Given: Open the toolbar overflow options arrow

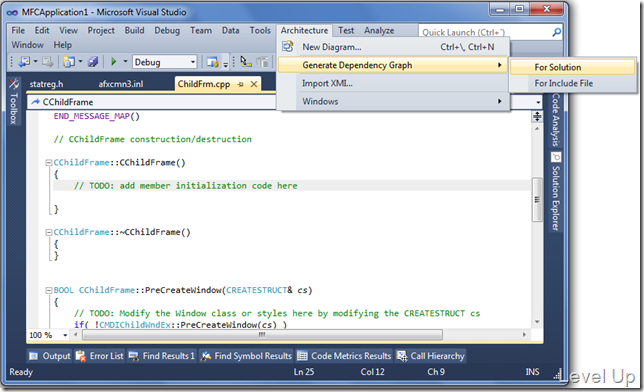Looking at the screenshot, I should 225,65.
